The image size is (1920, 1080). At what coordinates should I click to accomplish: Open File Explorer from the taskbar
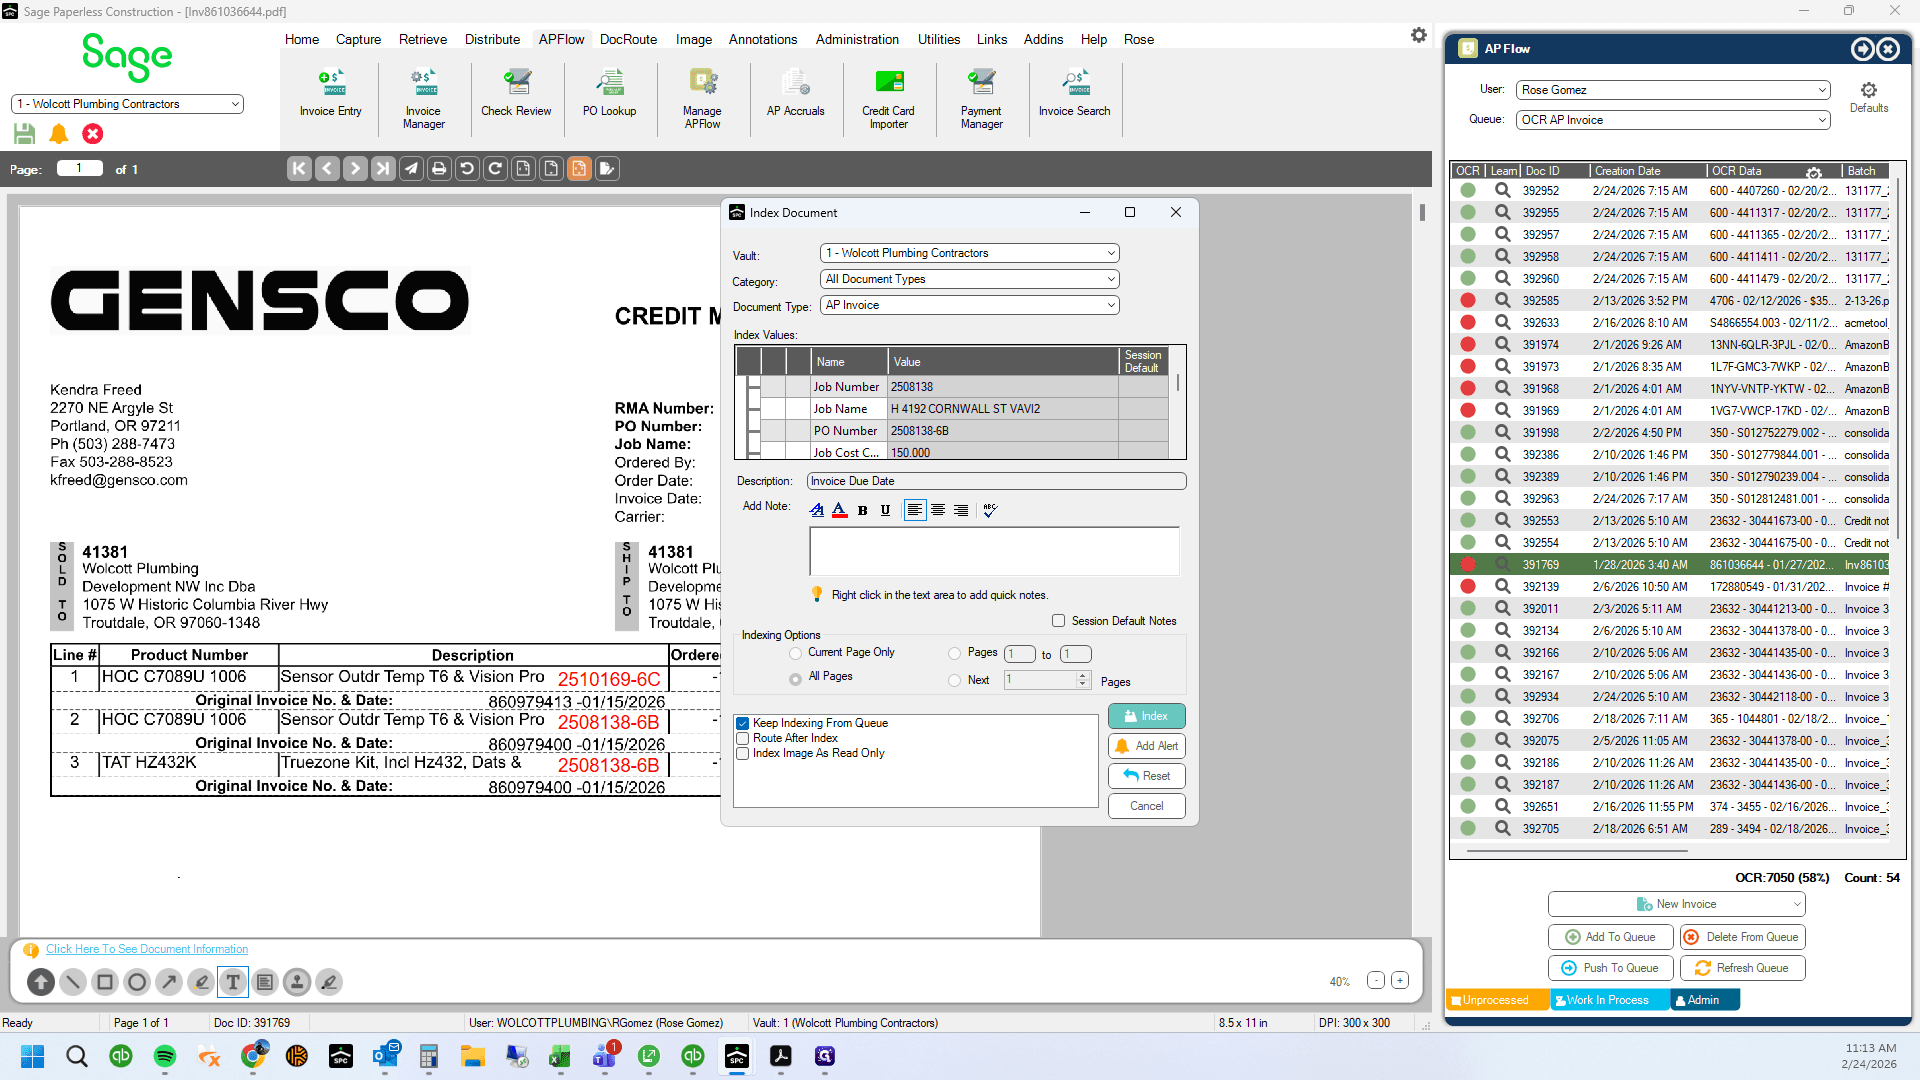pyautogui.click(x=472, y=1056)
